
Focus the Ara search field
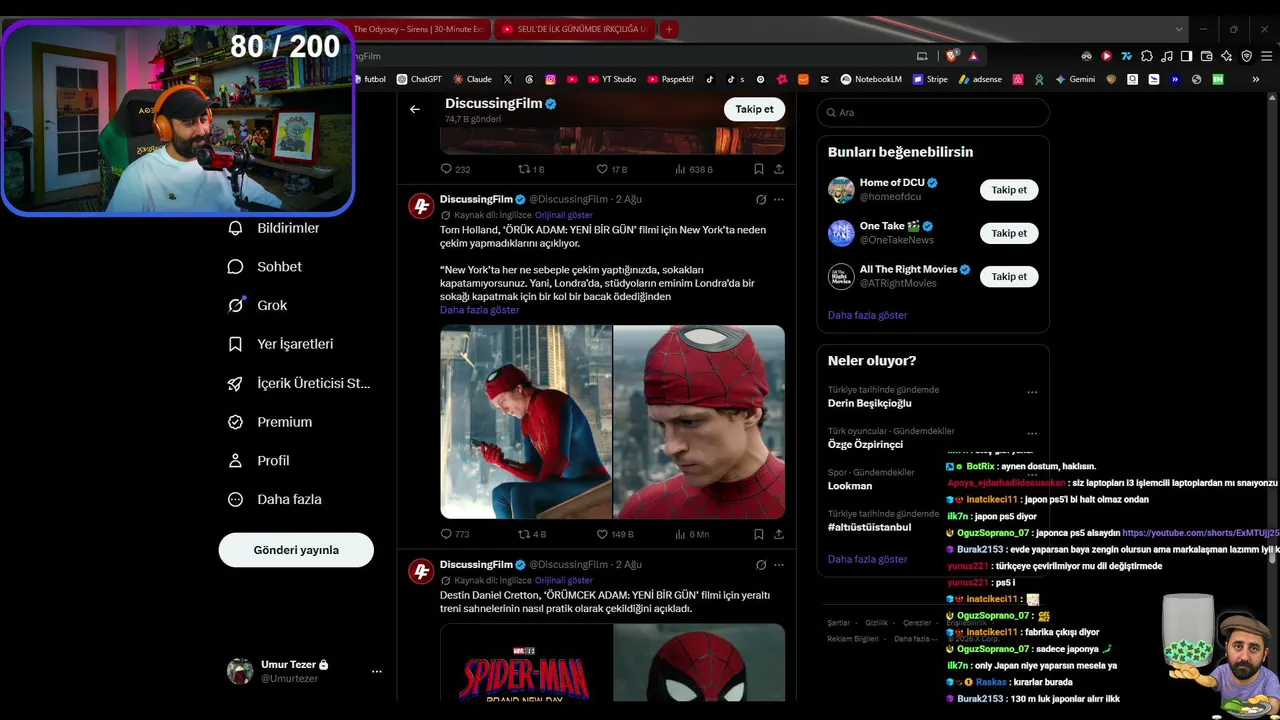(x=933, y=112)
